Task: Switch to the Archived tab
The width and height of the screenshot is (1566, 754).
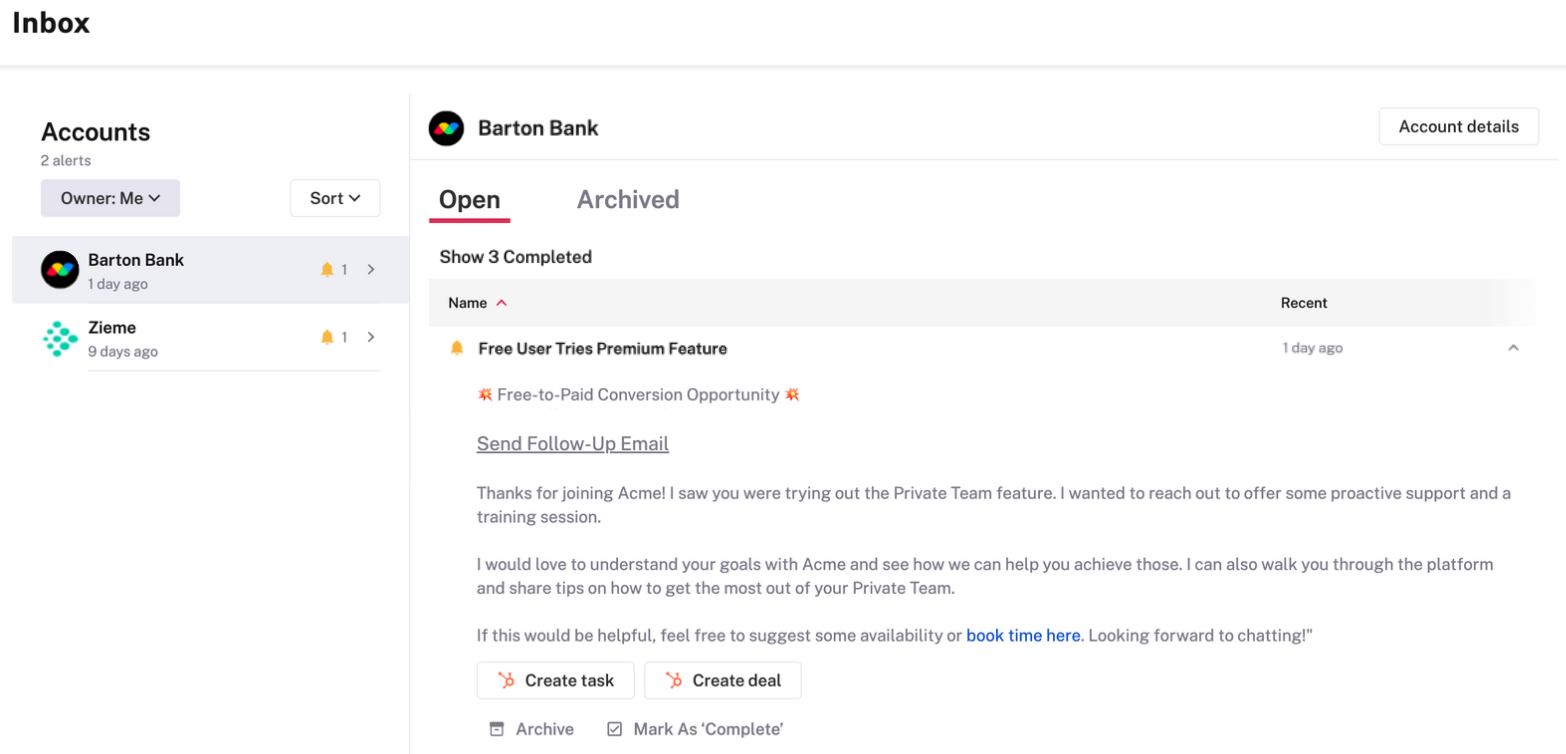Action: coord(628,200)
